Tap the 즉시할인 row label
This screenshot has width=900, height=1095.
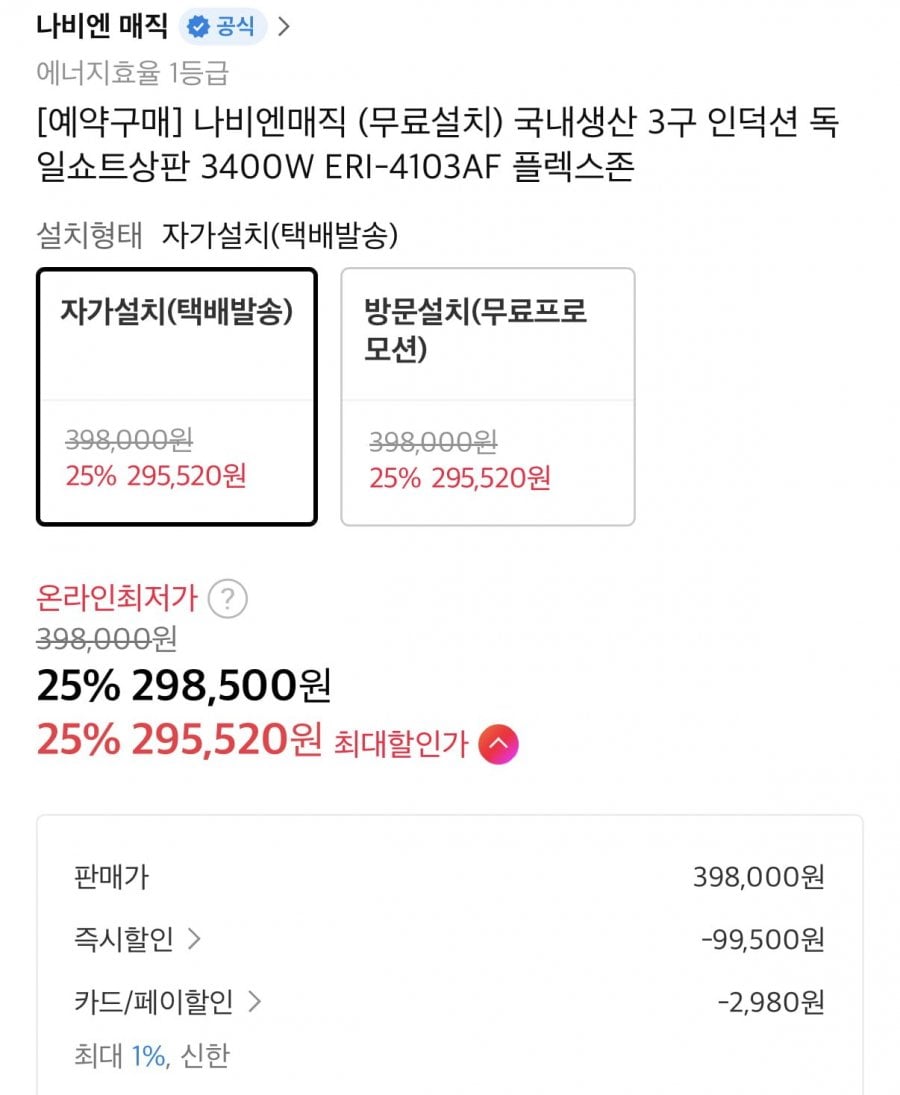[123, 939]
